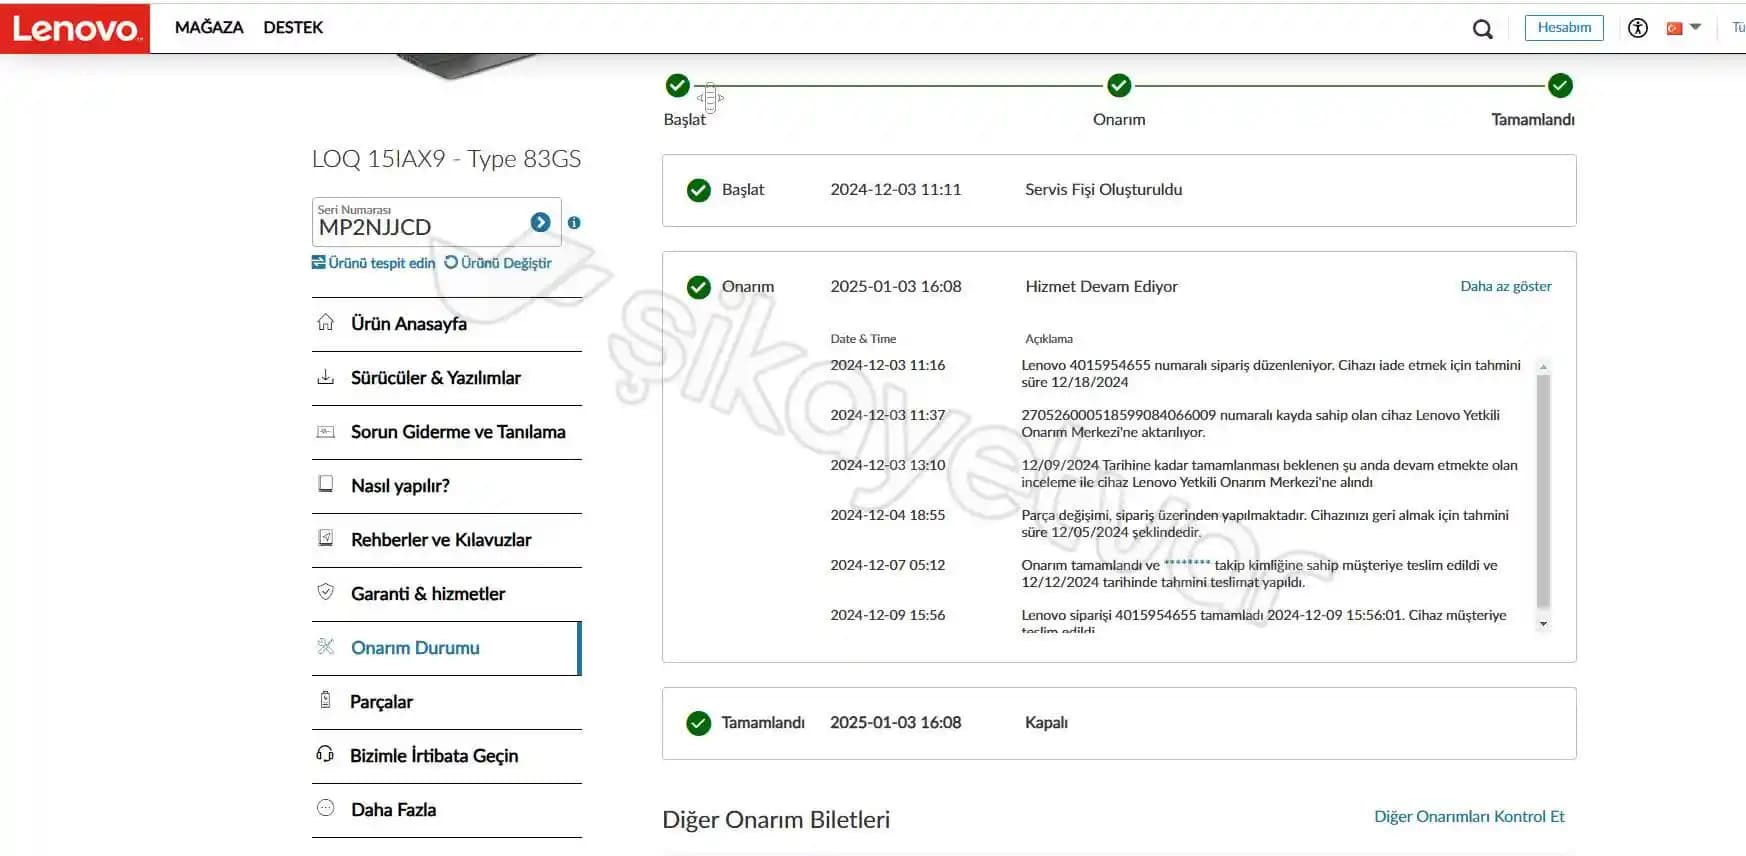
Task: Click Diğer Onarımları Kontrol Et link
Action: pos(1469,817)
